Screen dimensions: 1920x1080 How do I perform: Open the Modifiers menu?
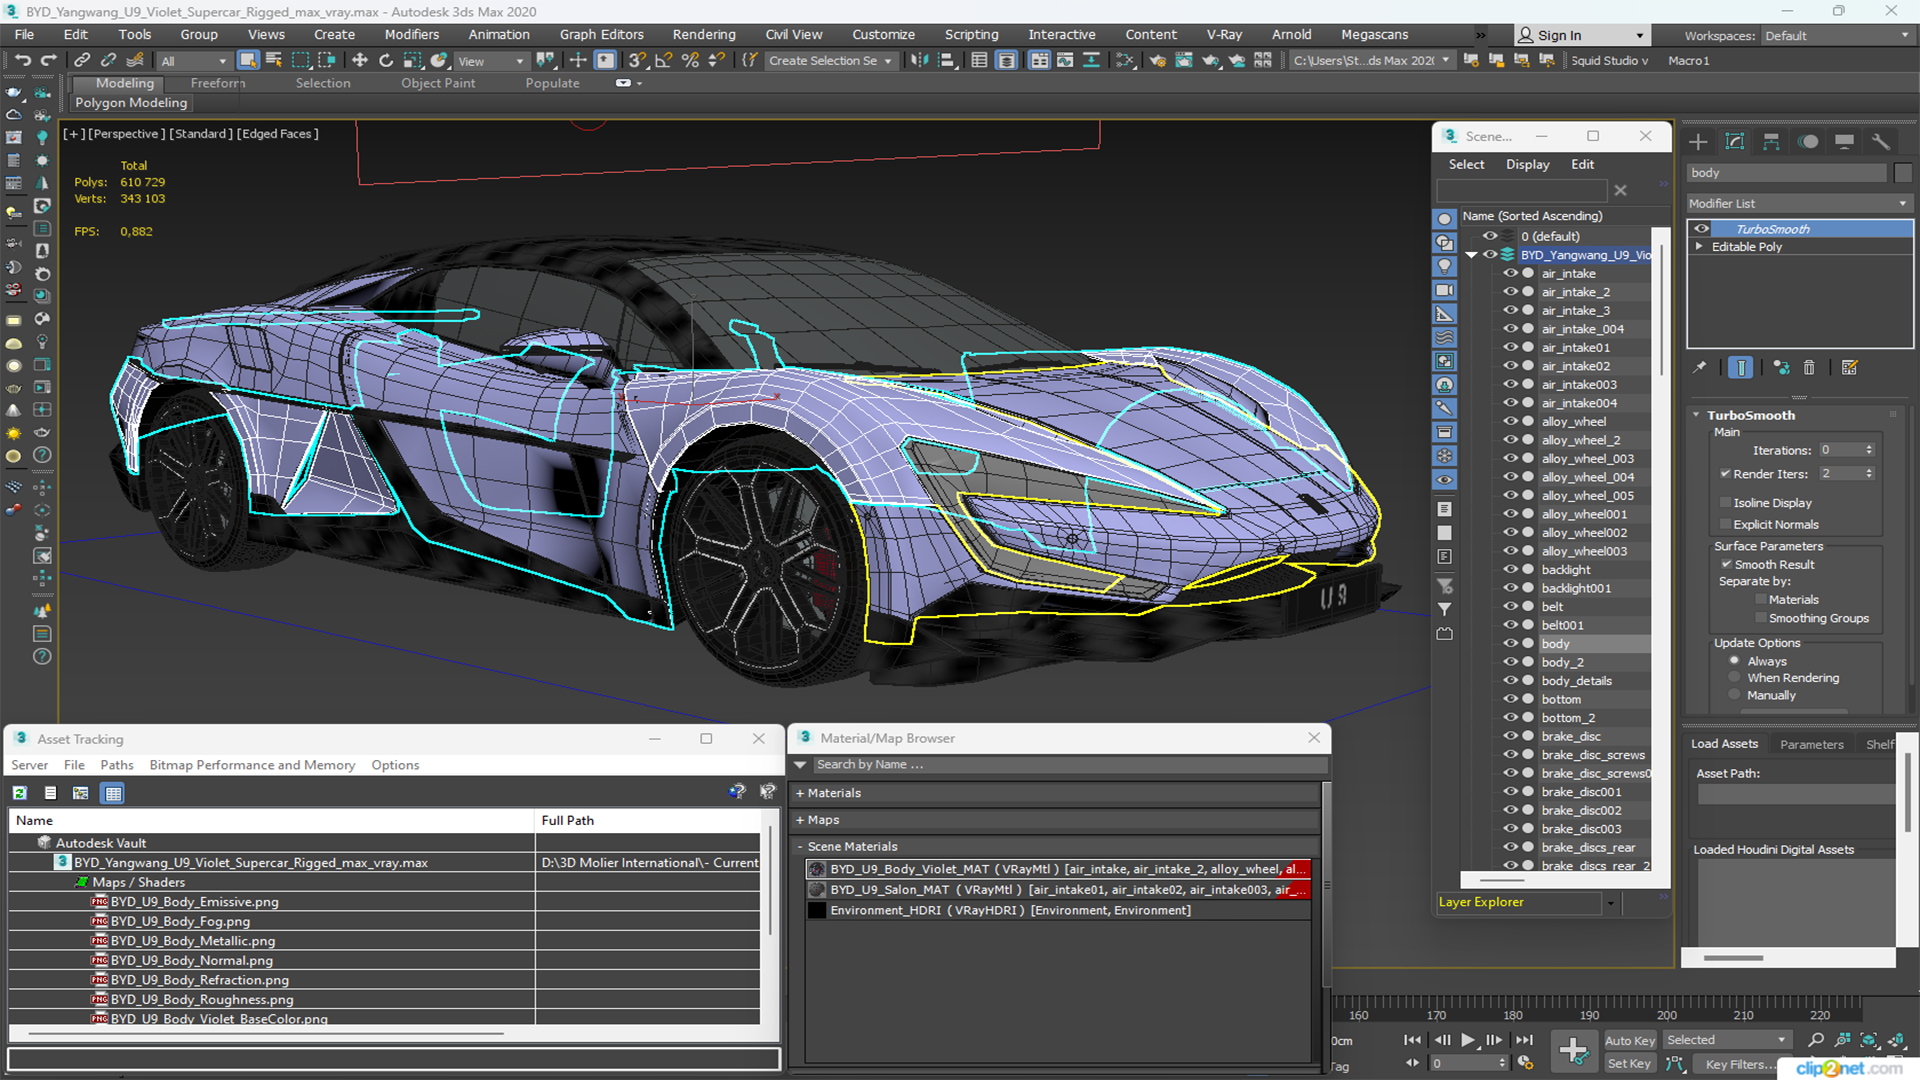pos(411,34)
